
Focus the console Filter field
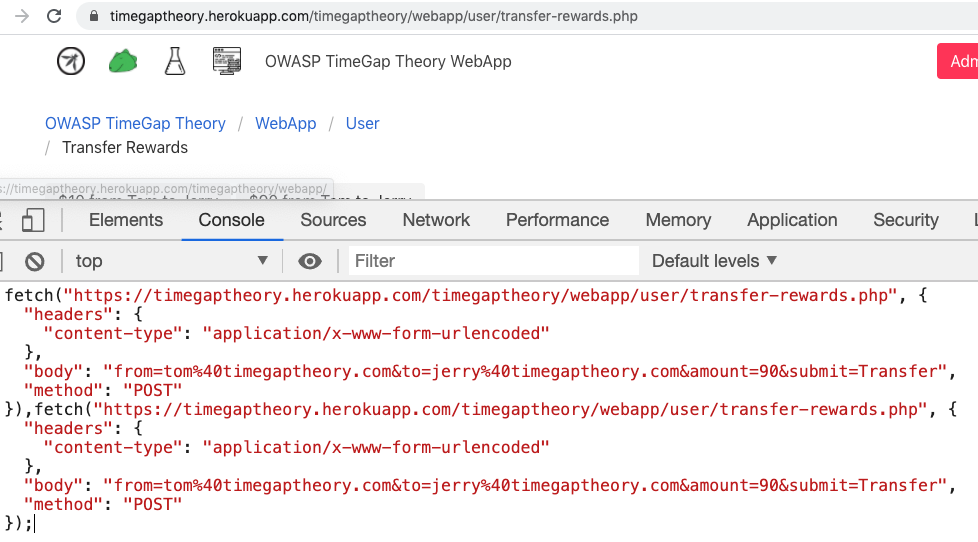[493, 261]
